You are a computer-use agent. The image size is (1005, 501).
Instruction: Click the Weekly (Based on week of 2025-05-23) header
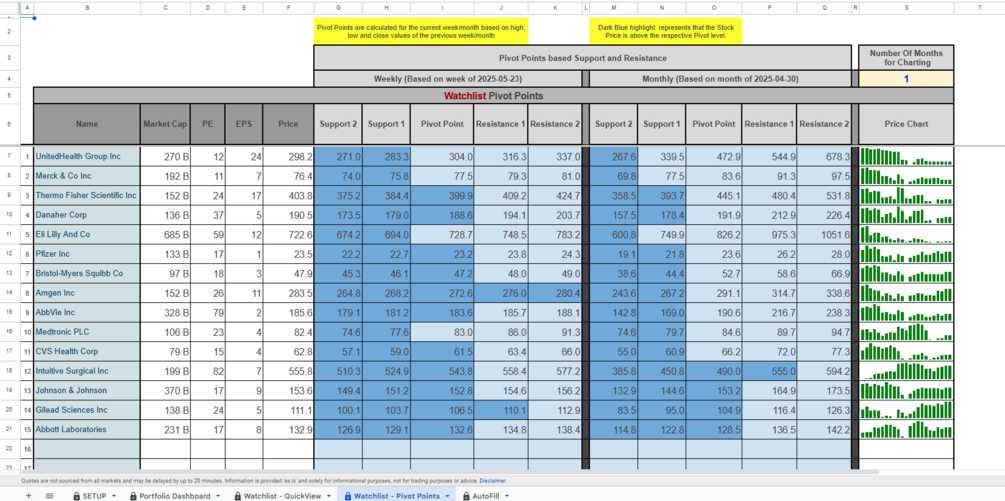(x=447, y=79)
